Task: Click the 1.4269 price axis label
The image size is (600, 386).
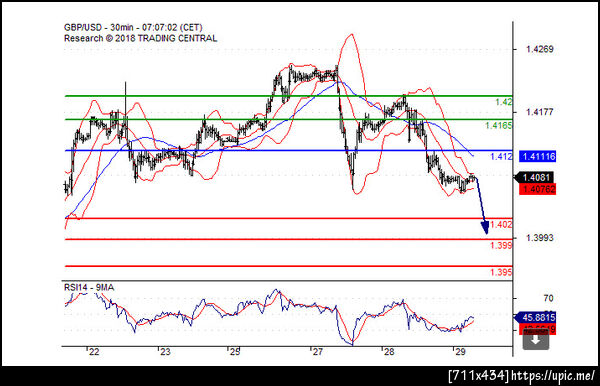Action: (x=540, y=49)
